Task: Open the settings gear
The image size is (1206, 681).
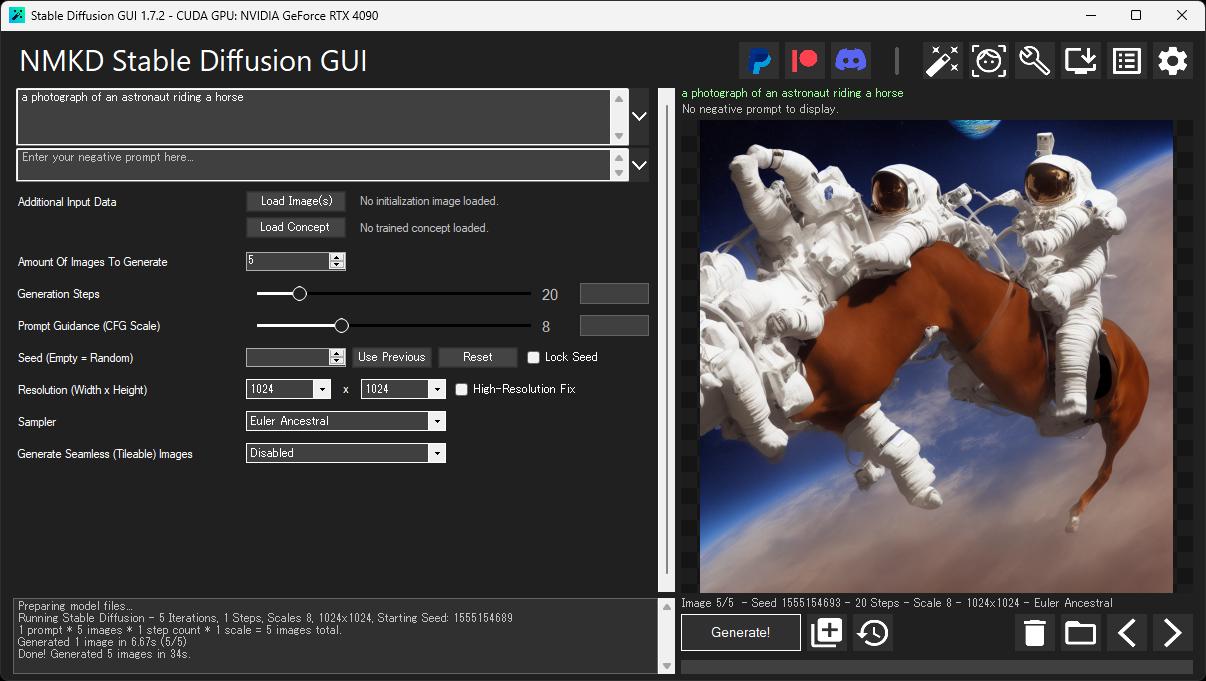Action: 1172,60
